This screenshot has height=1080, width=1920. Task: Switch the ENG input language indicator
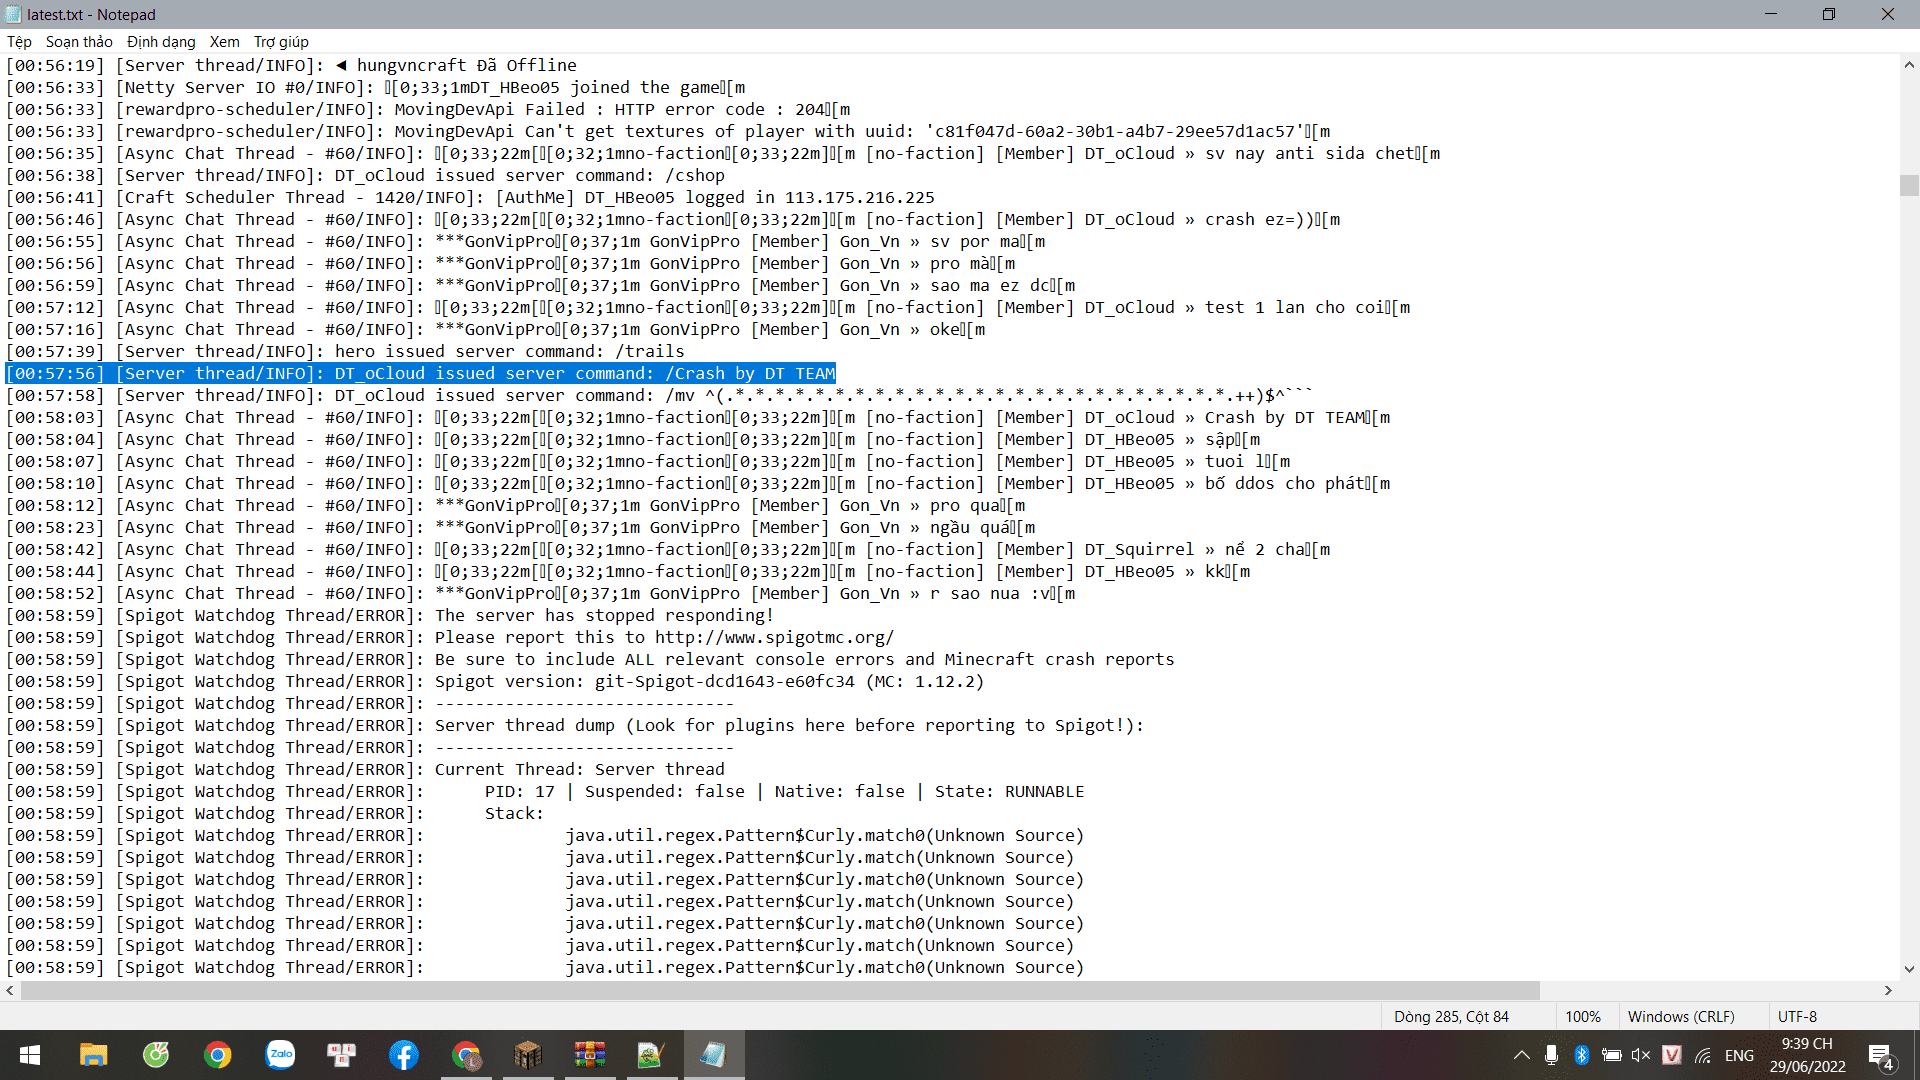tap(1739, 1055)
